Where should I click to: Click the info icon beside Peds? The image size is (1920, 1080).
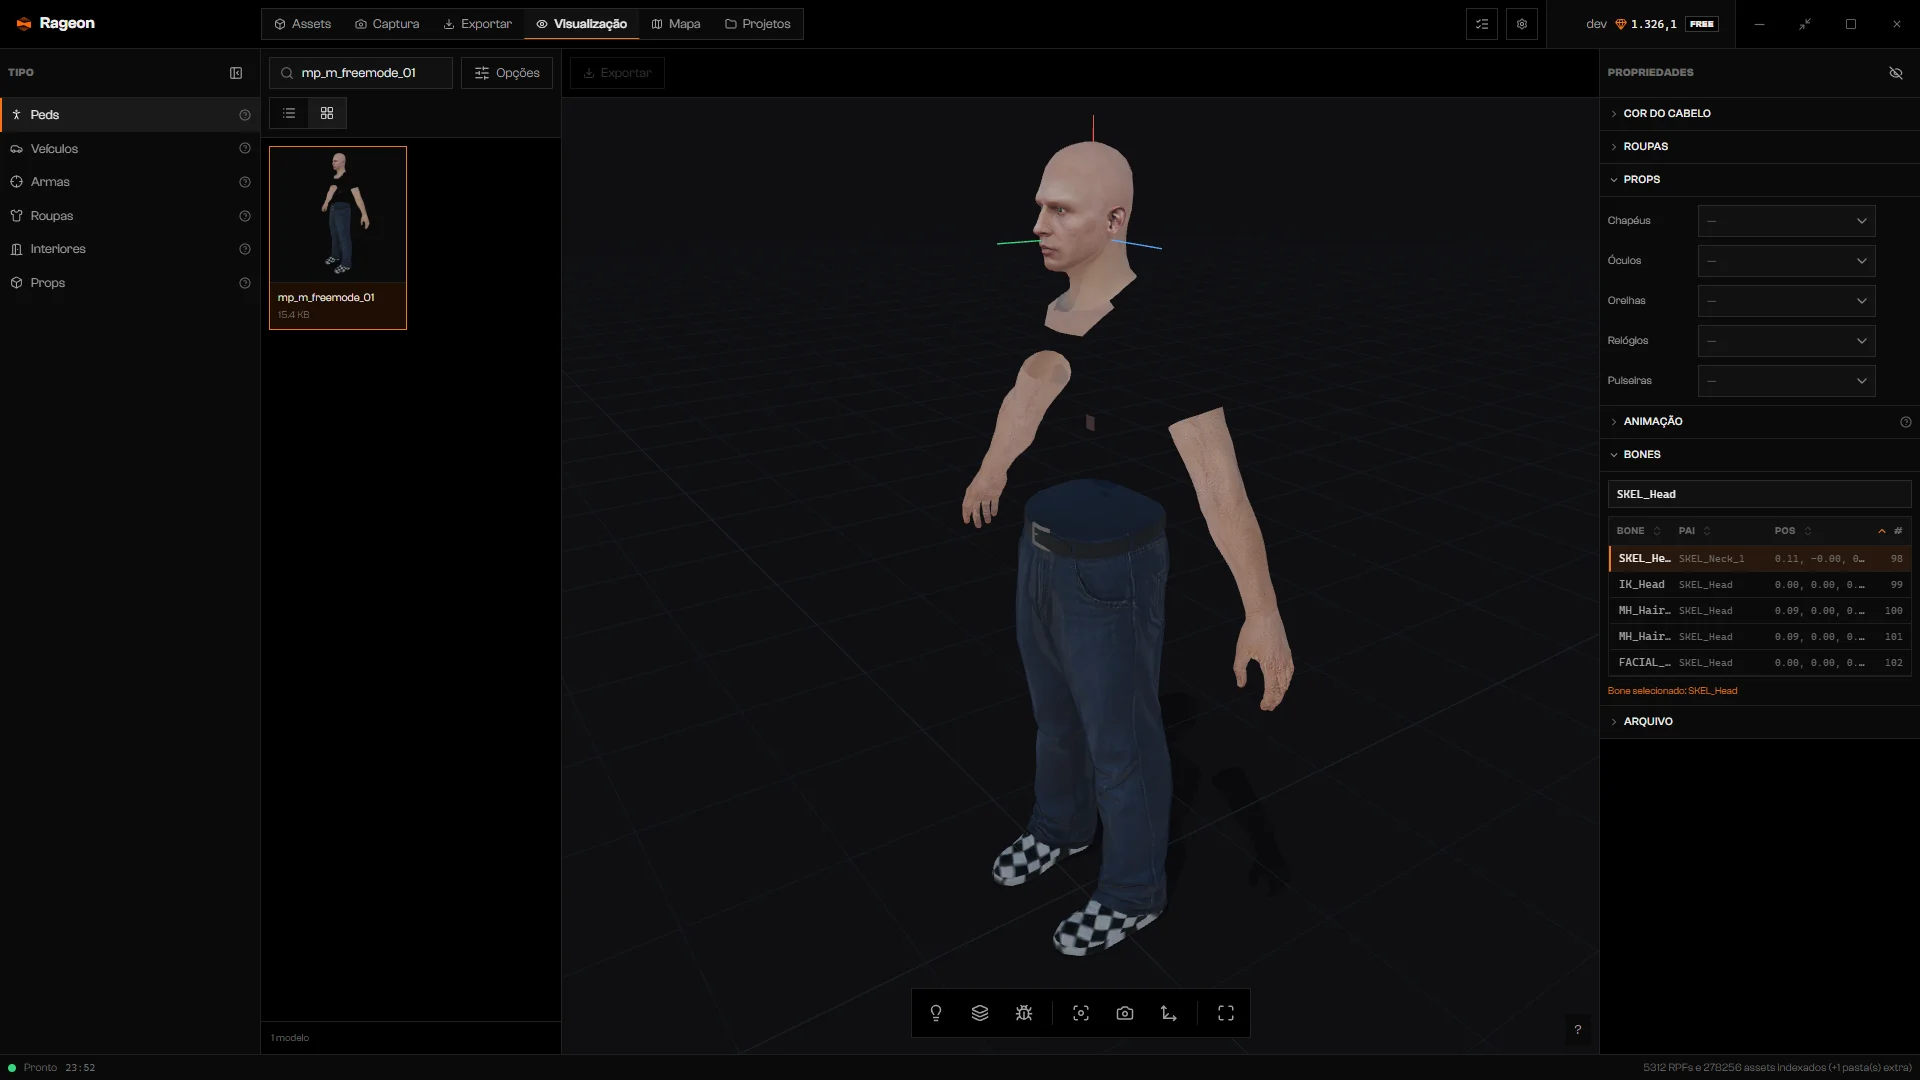click(245, 115)
